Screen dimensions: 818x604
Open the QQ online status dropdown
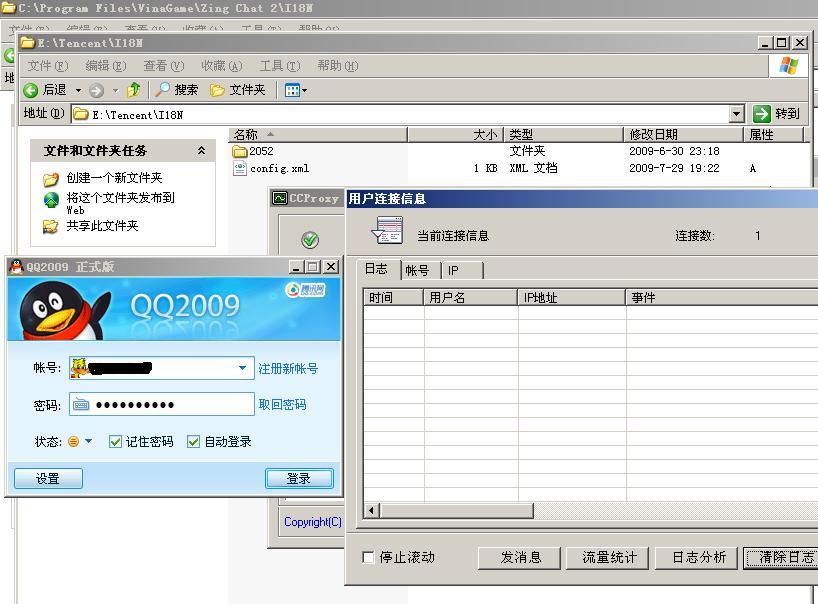89,441
